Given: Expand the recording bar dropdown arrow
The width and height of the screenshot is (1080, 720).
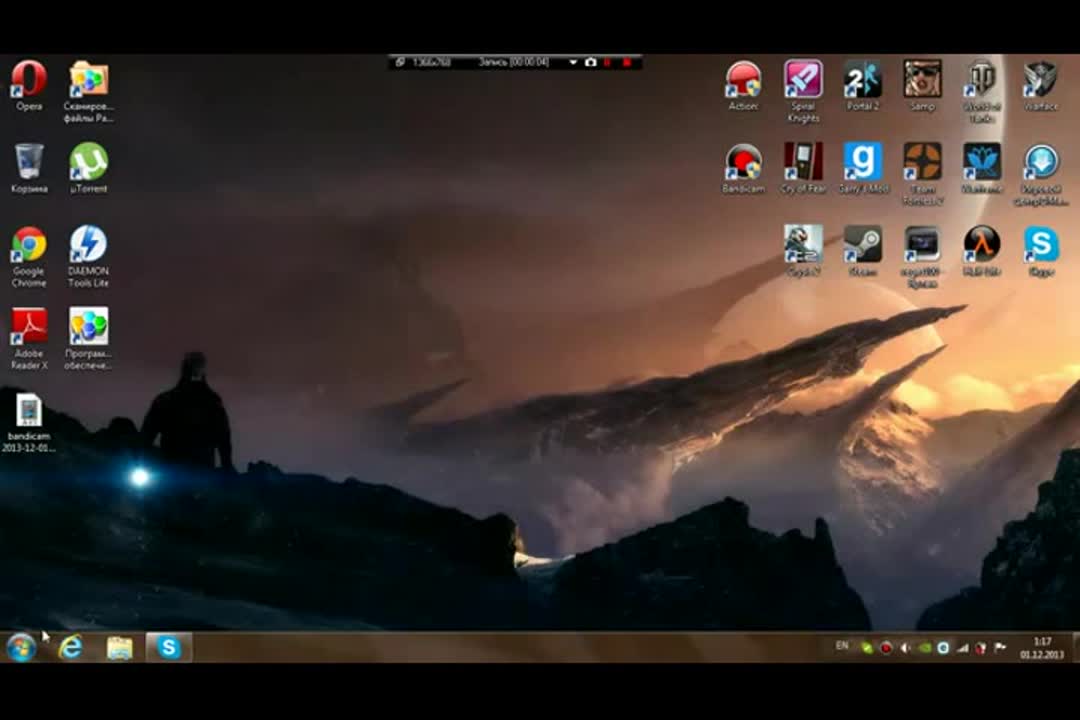Looking at the screenshot, I should (x=573, y=62).
